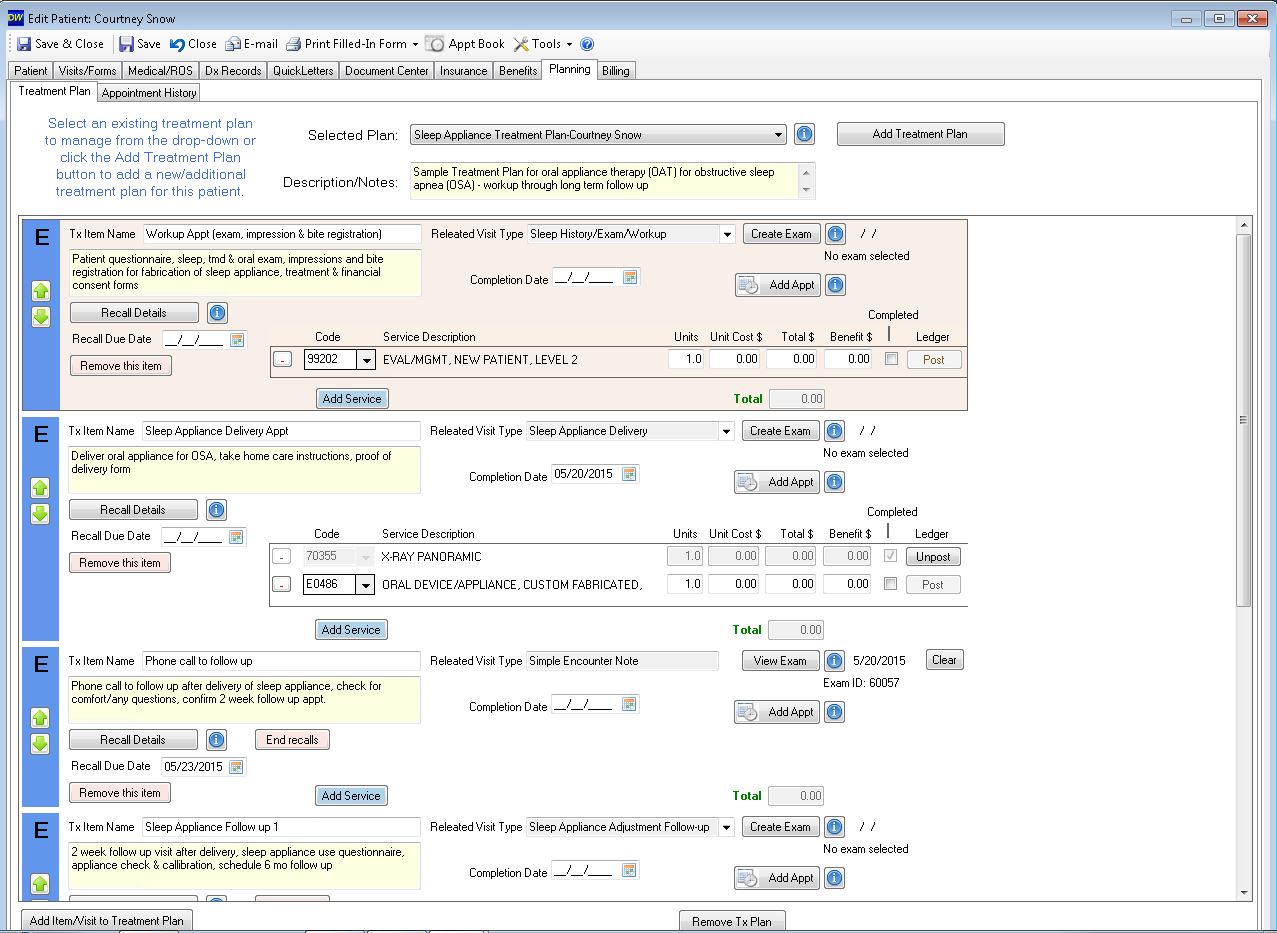Viewport: 1277px width, 933px height.
Task: Switch to the Billing tab
Action: pyautogui.click(x=615, y=69)
